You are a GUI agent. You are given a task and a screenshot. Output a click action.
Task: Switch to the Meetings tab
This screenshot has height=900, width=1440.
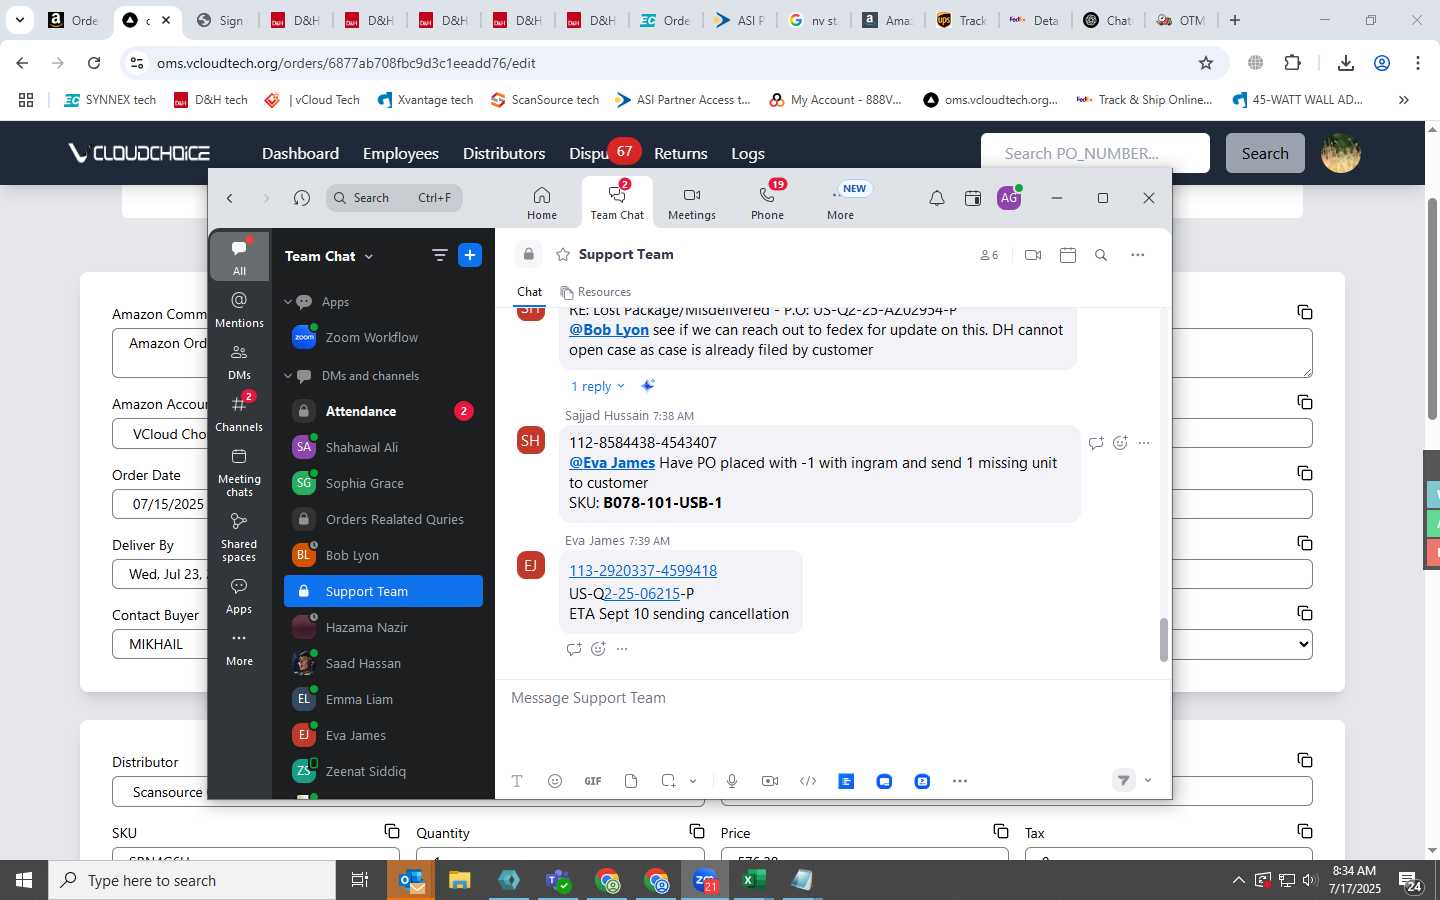click(692, 203)
